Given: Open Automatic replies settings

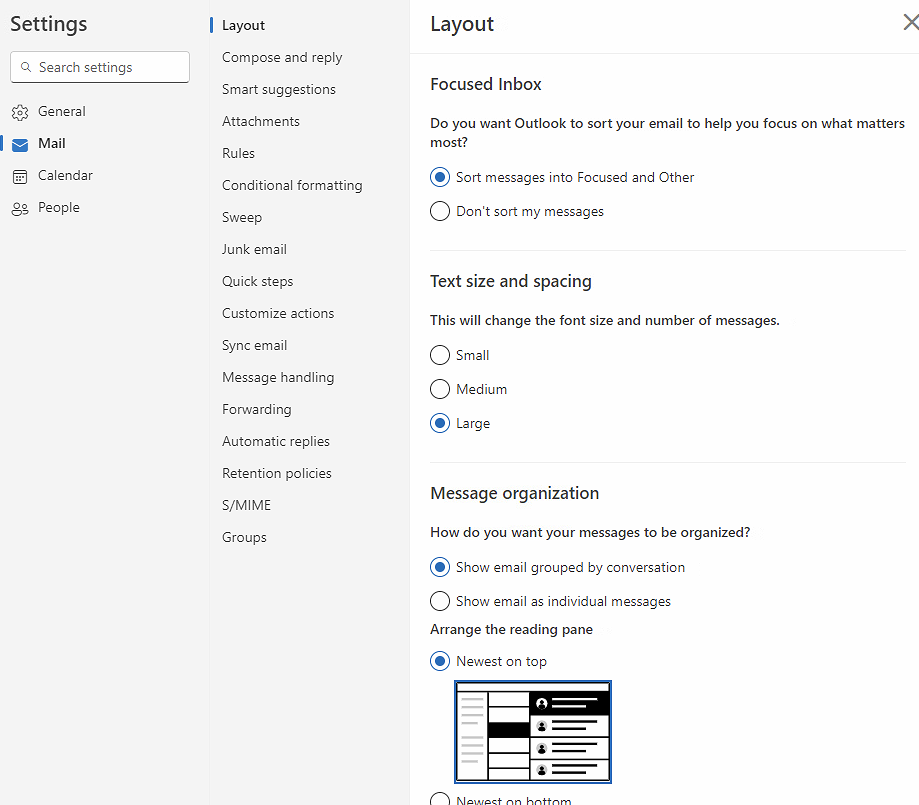Looking at the screenshot, I should [276, 441].
